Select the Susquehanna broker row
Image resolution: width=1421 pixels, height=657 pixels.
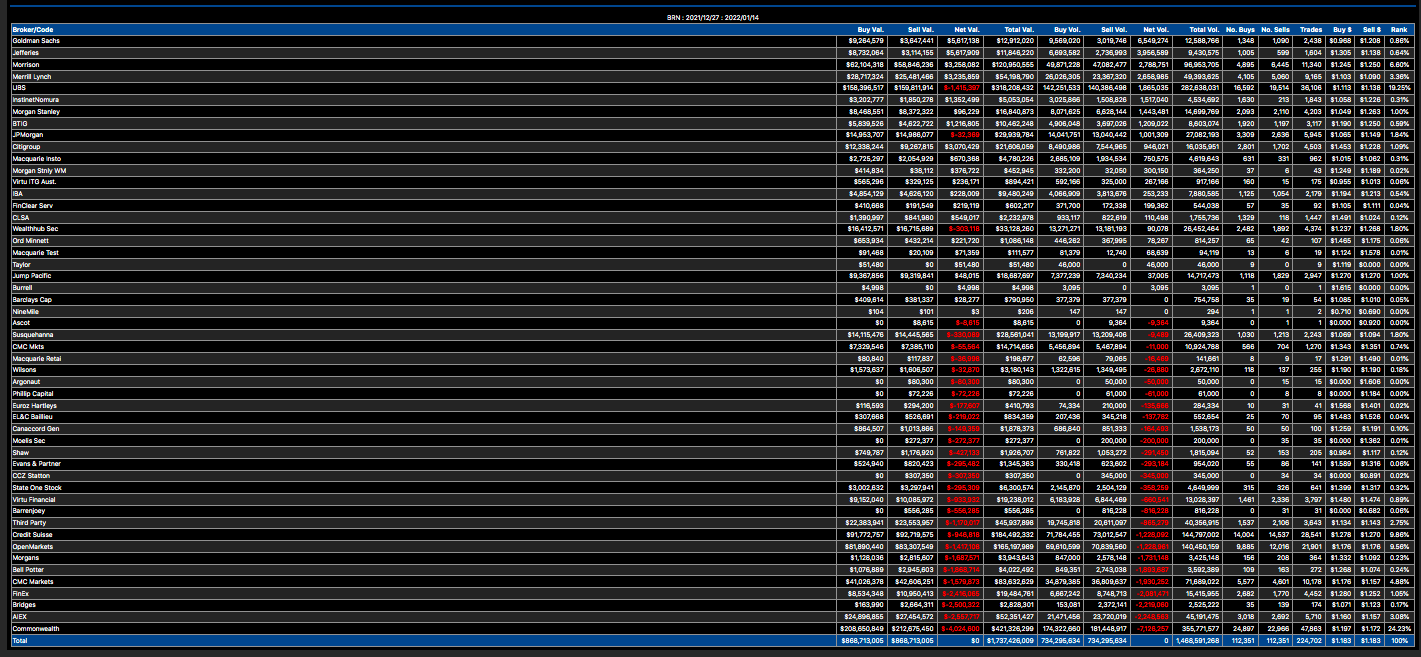click(710, 335)
